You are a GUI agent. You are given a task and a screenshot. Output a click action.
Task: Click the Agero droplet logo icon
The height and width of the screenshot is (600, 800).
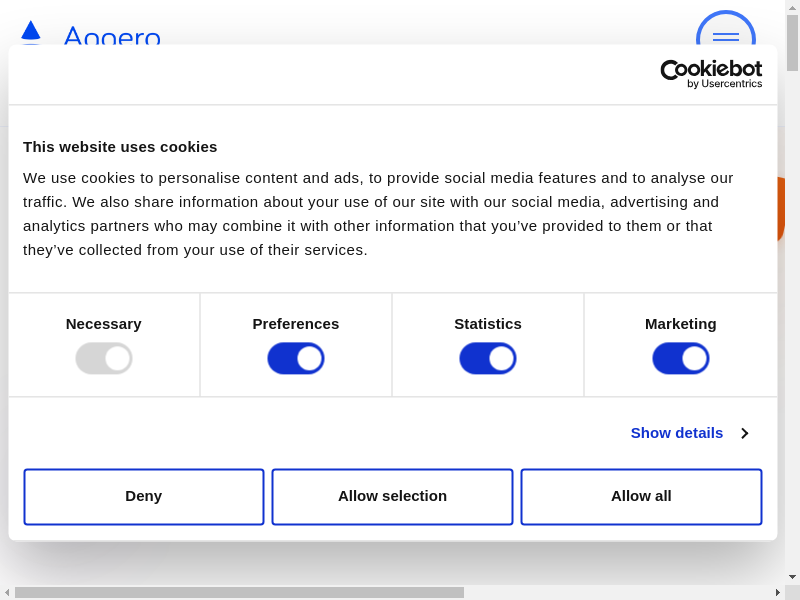(31, 31)
